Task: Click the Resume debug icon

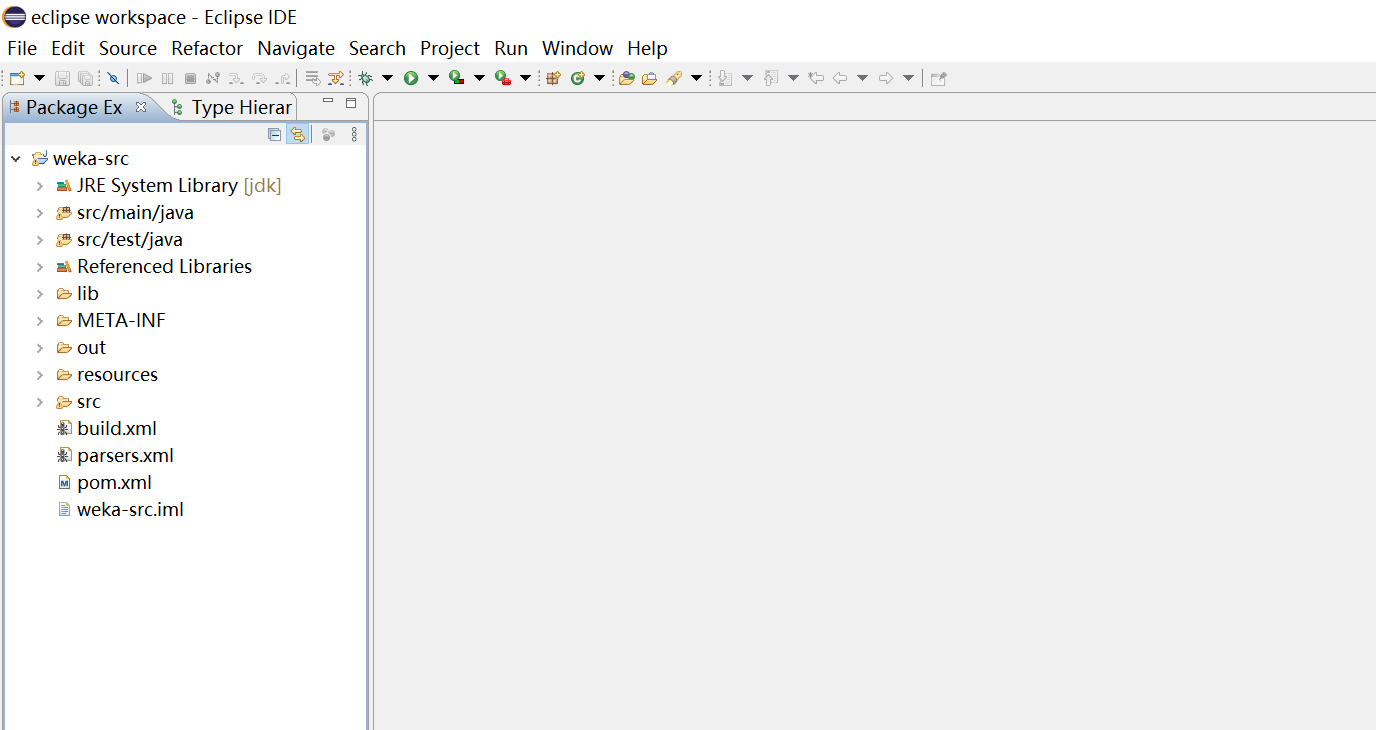Action: click(x=145, y=78)
